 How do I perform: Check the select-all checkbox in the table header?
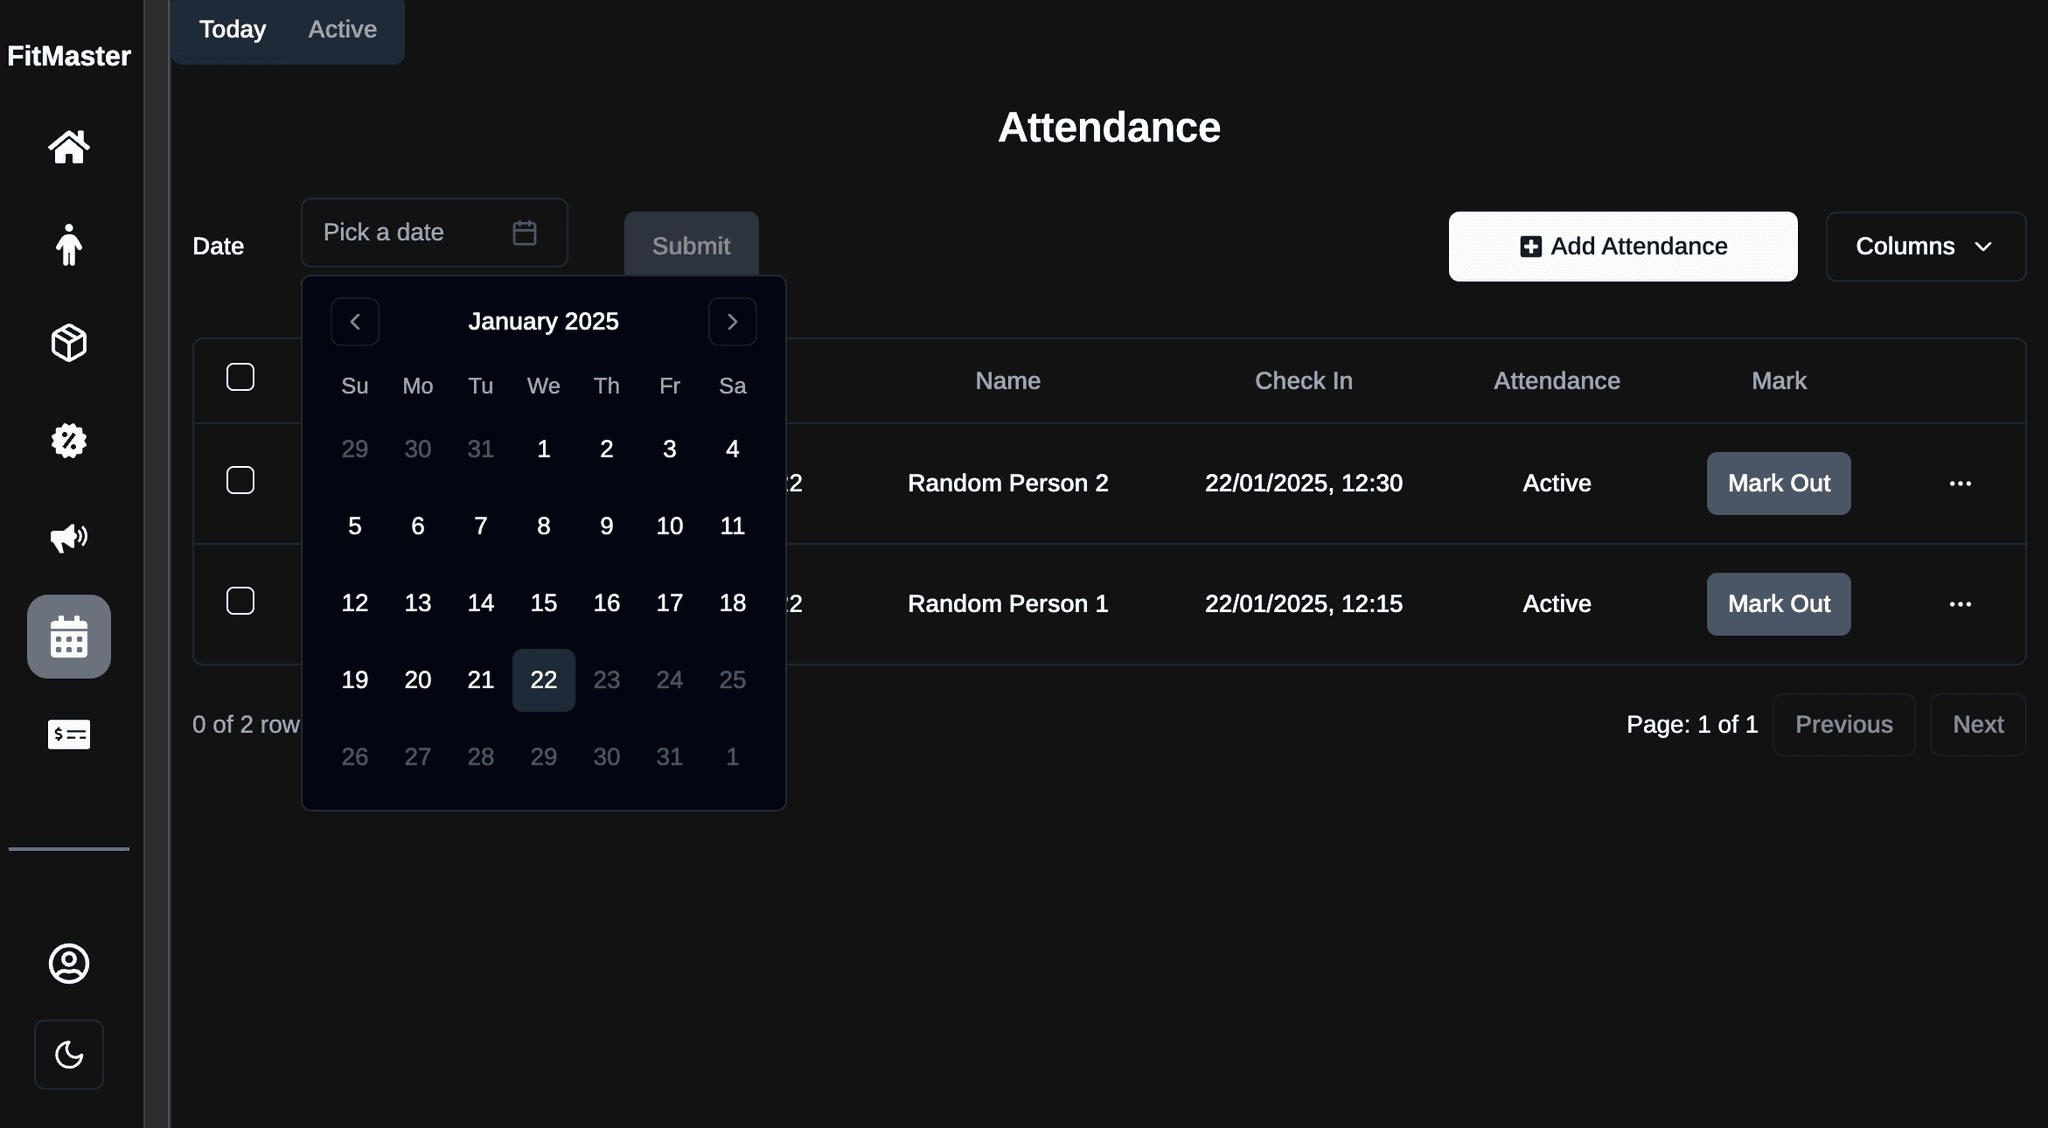240,377
